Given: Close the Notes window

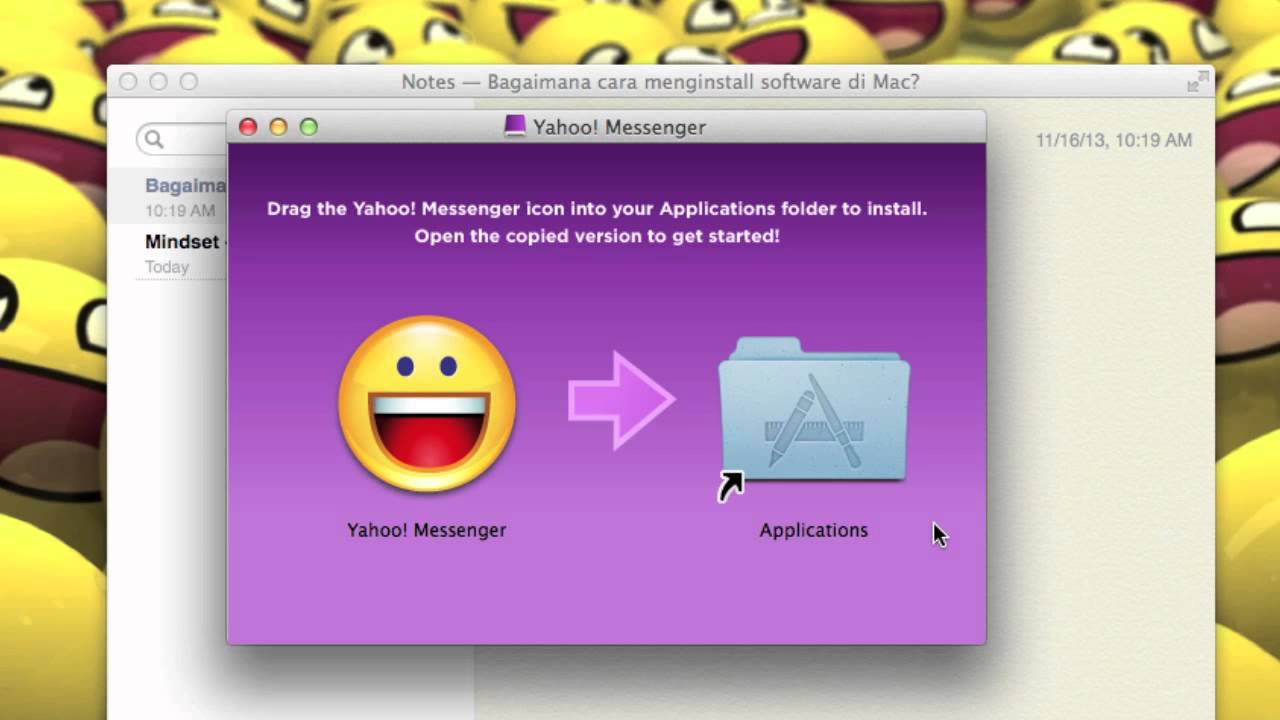Looking at the screenshot, I should point(128,82).
